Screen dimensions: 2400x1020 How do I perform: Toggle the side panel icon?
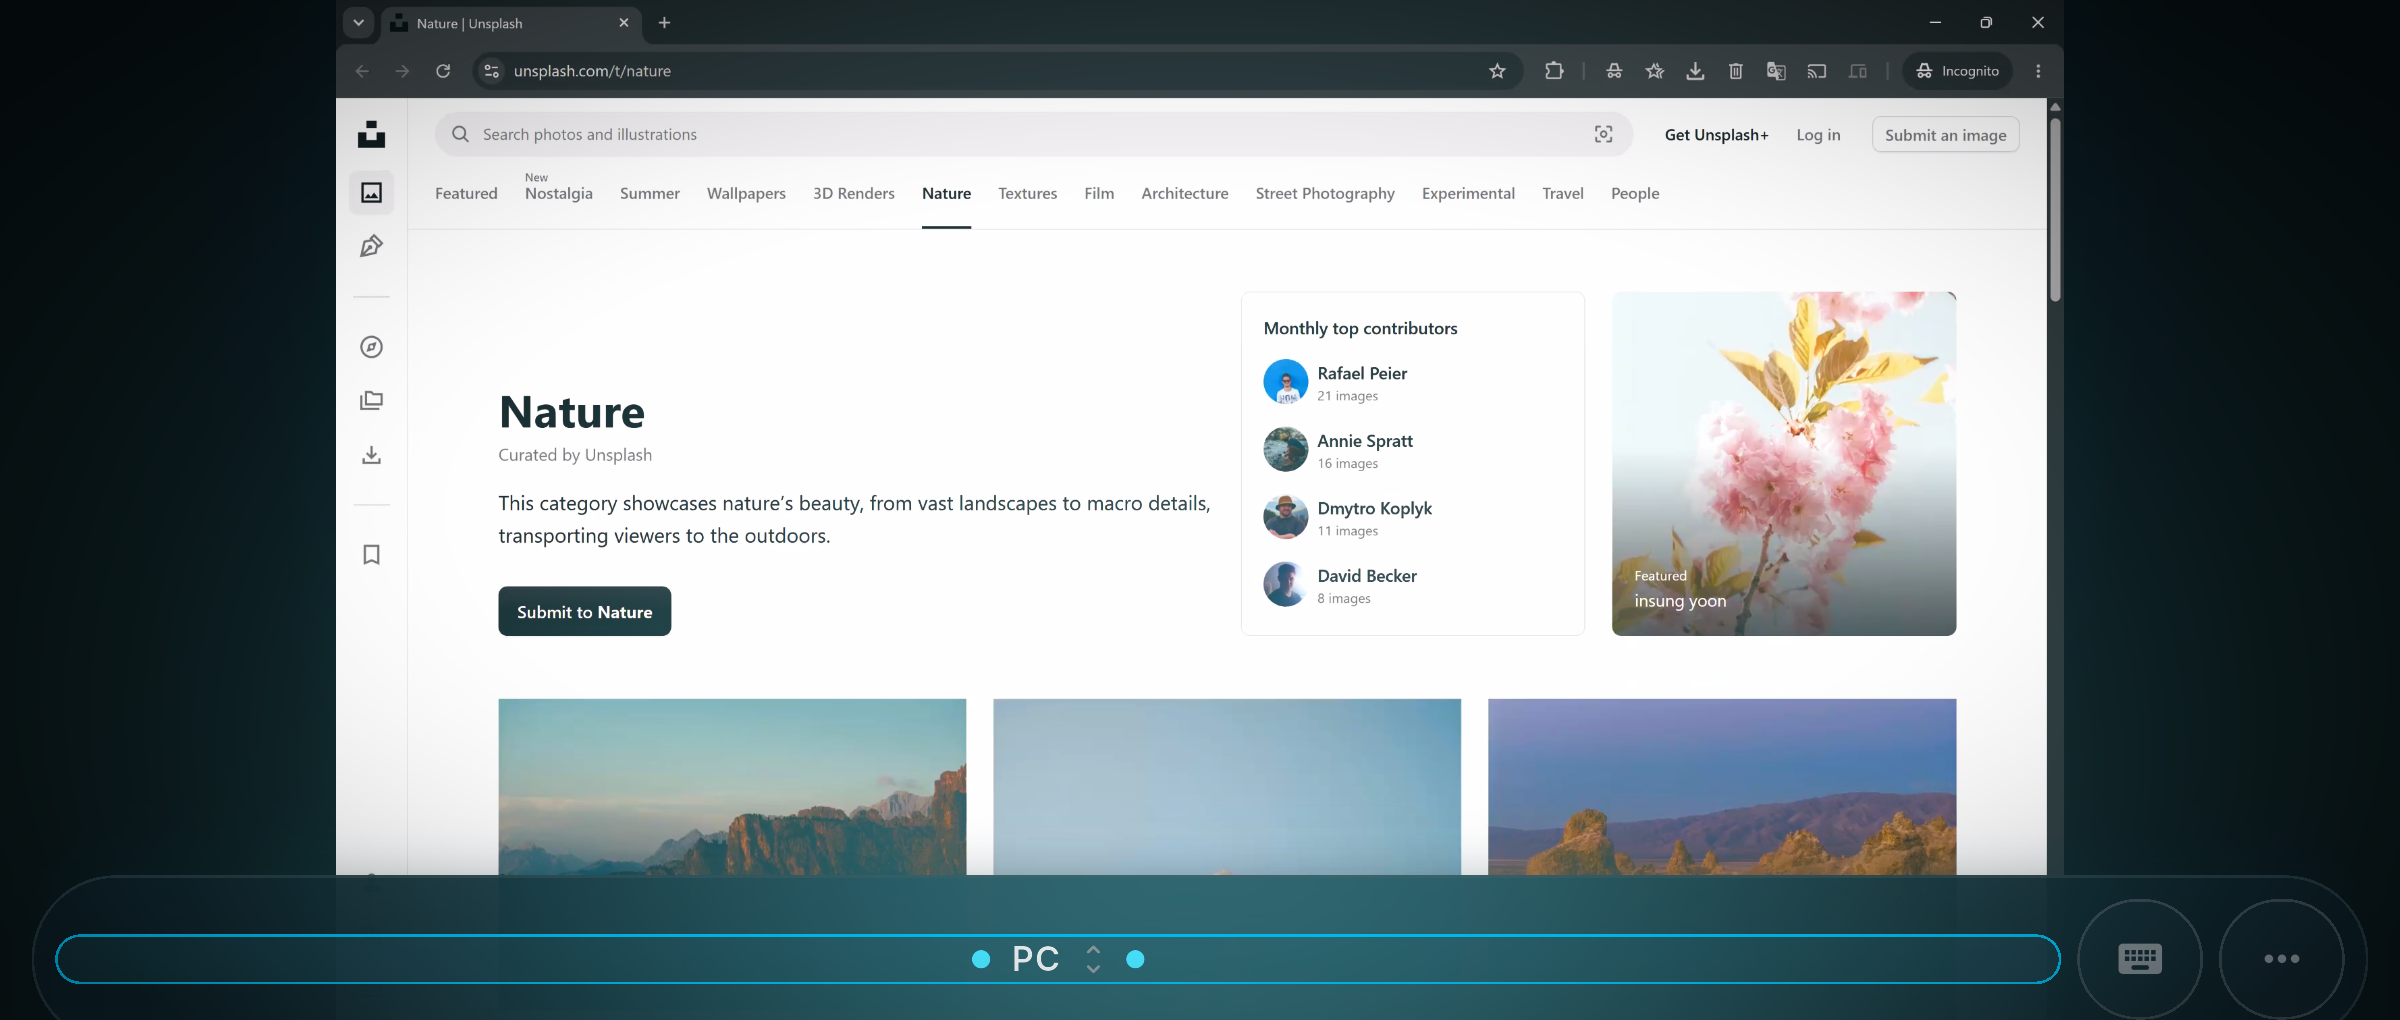1858,71
